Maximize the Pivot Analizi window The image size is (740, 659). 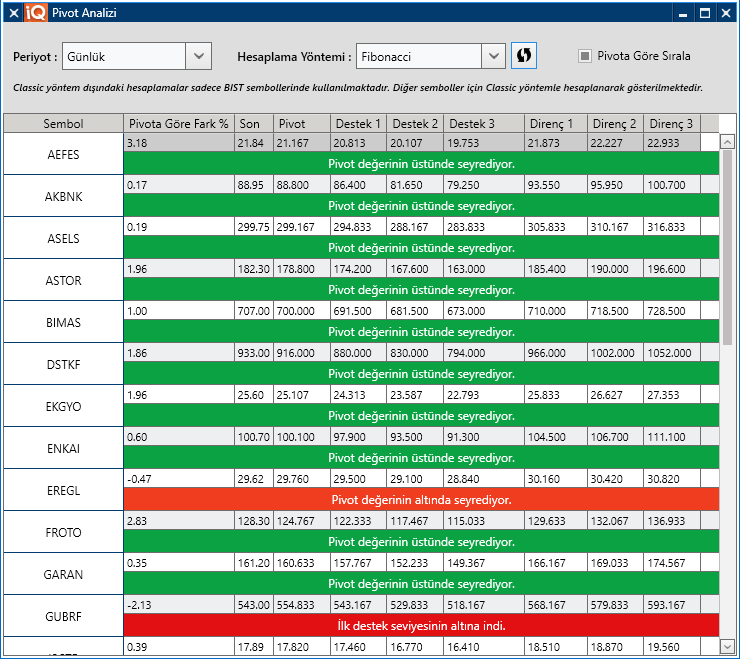[705, 13]
